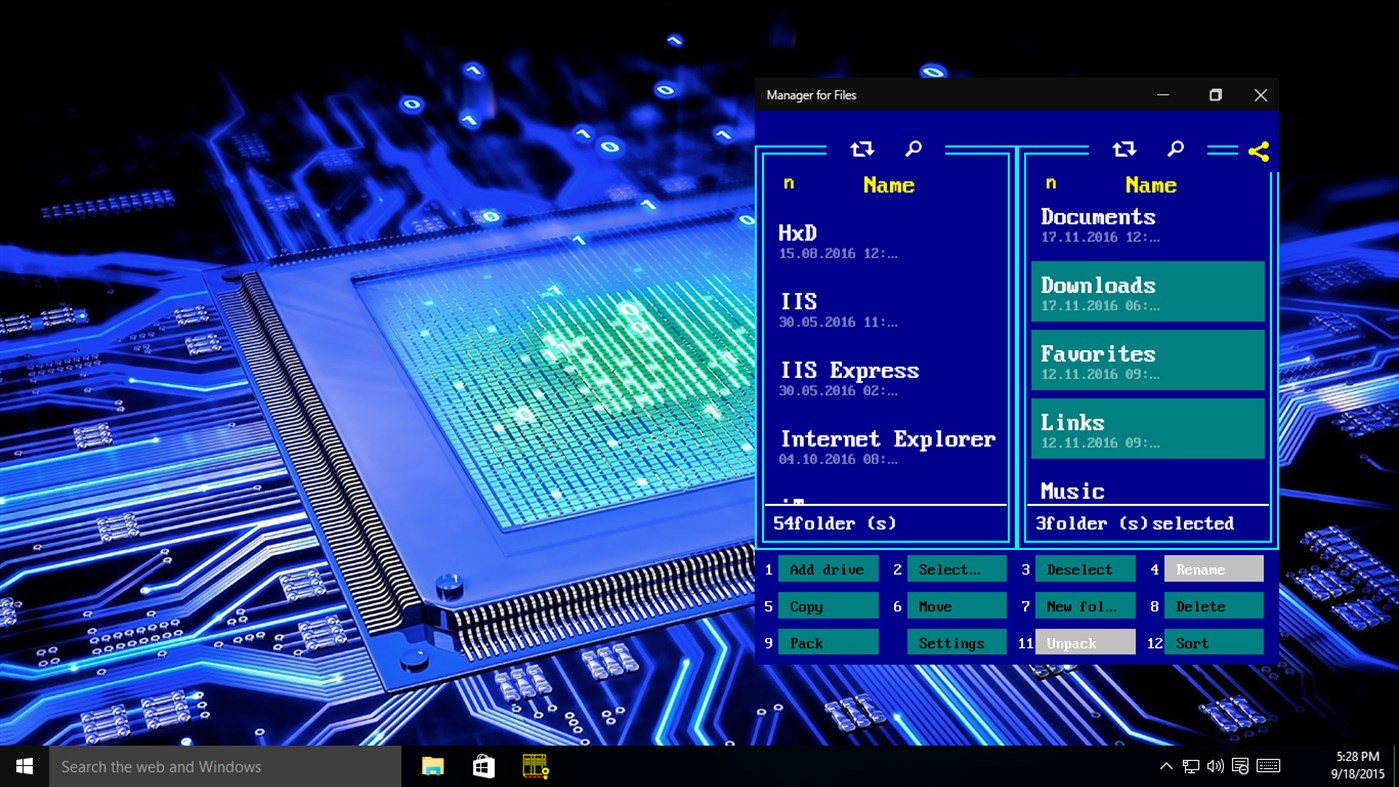The image size is (1399, 787).
Task: Click the Deselect button
Action: pyautogui.click(x=1085, y=569)
